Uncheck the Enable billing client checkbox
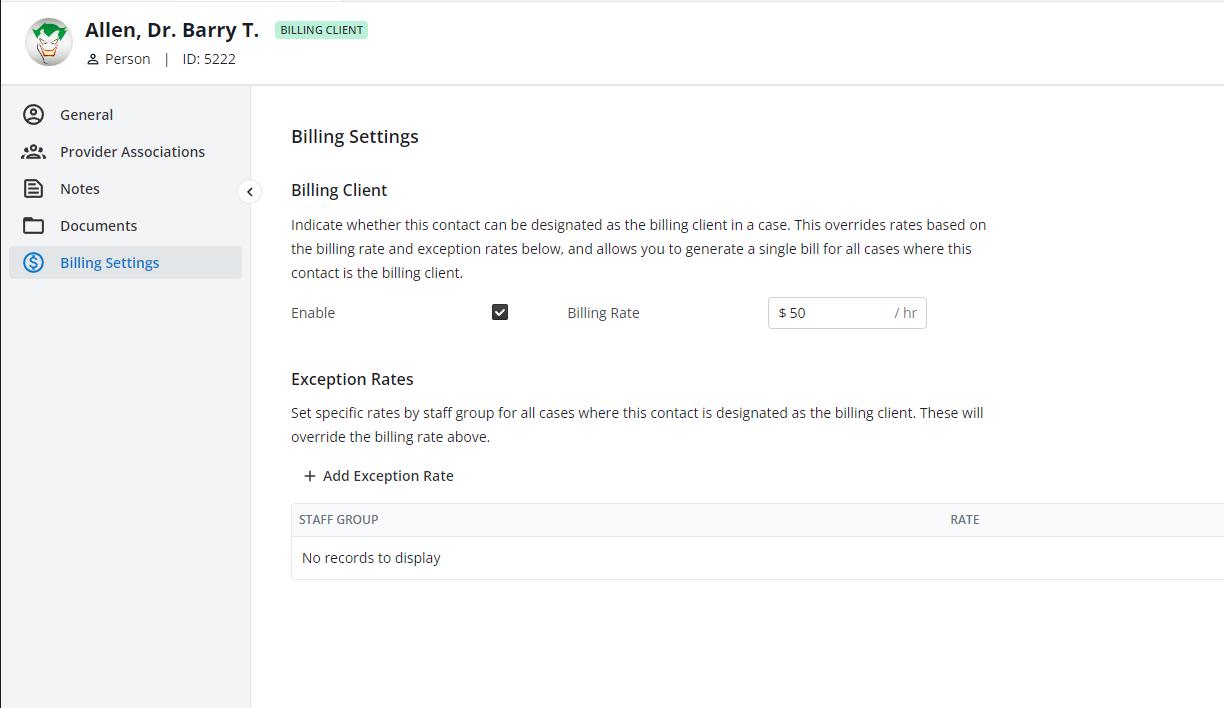This screenshot has height=708, width=1224. click(500, 312)
